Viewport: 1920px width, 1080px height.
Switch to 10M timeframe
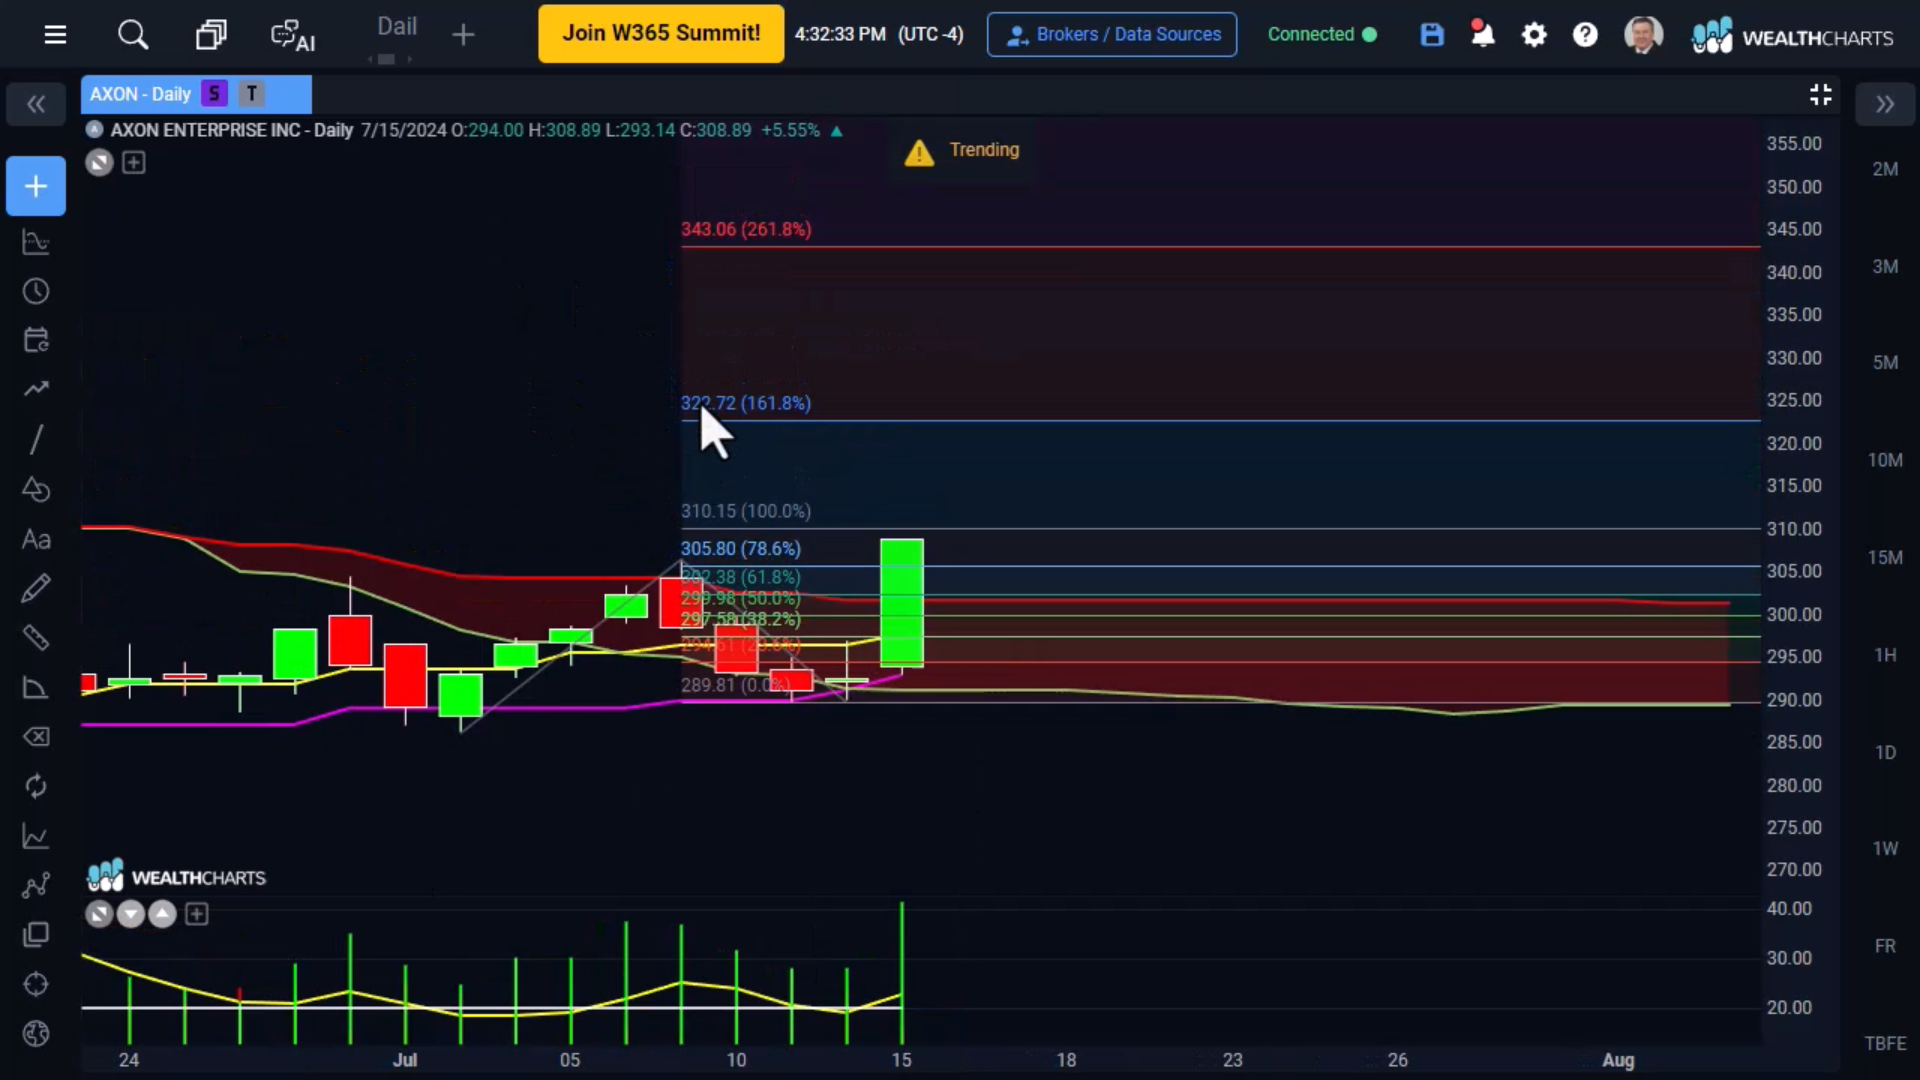(1885, 460)
